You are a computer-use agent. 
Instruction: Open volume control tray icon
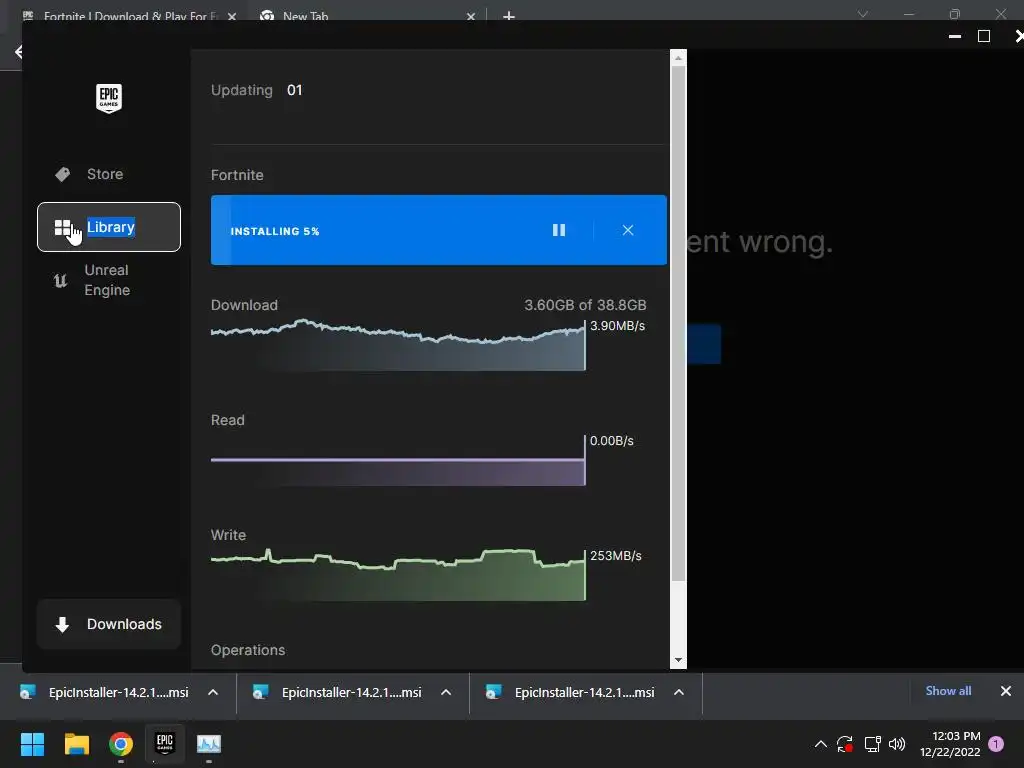pos(897,744)
